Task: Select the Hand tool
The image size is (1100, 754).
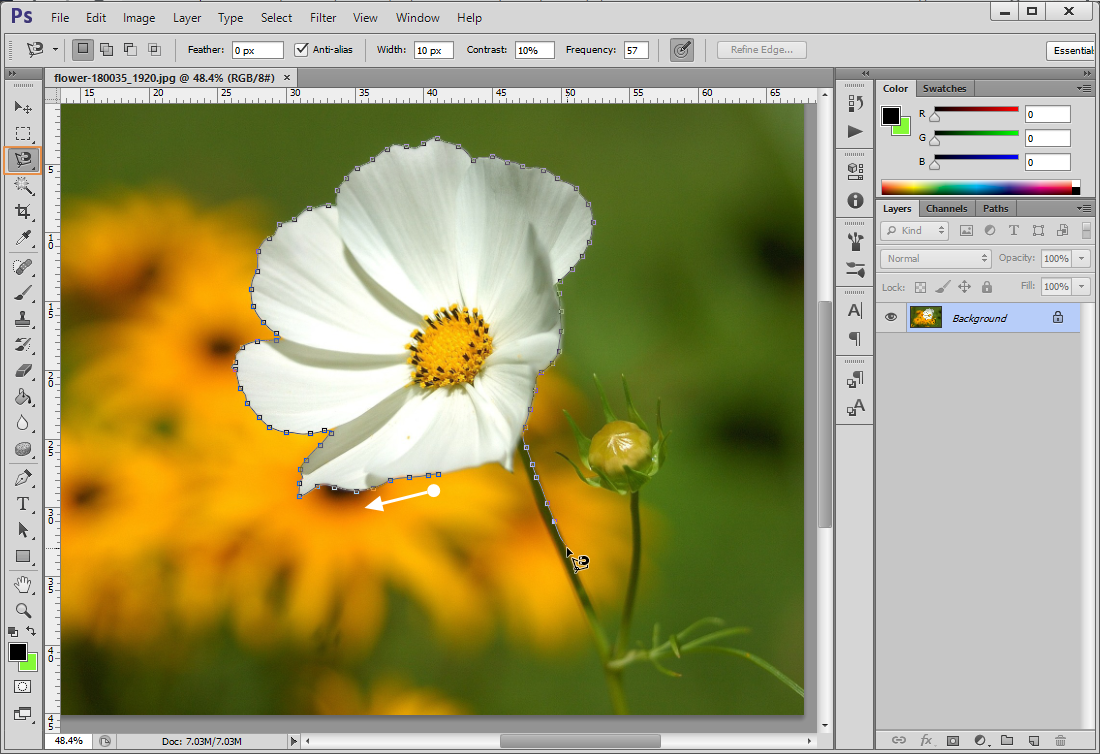Action: pyautogui.click(x=23, y=583)
